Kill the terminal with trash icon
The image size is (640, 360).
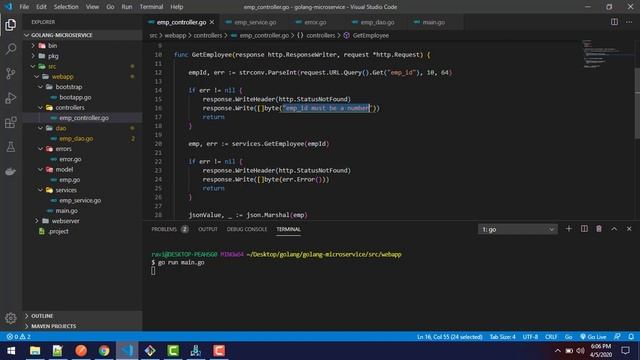pos(599,229)
